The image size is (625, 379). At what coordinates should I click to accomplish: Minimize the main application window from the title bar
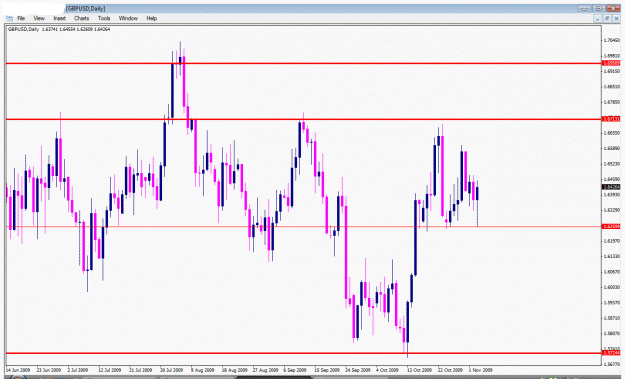[584, 8]
